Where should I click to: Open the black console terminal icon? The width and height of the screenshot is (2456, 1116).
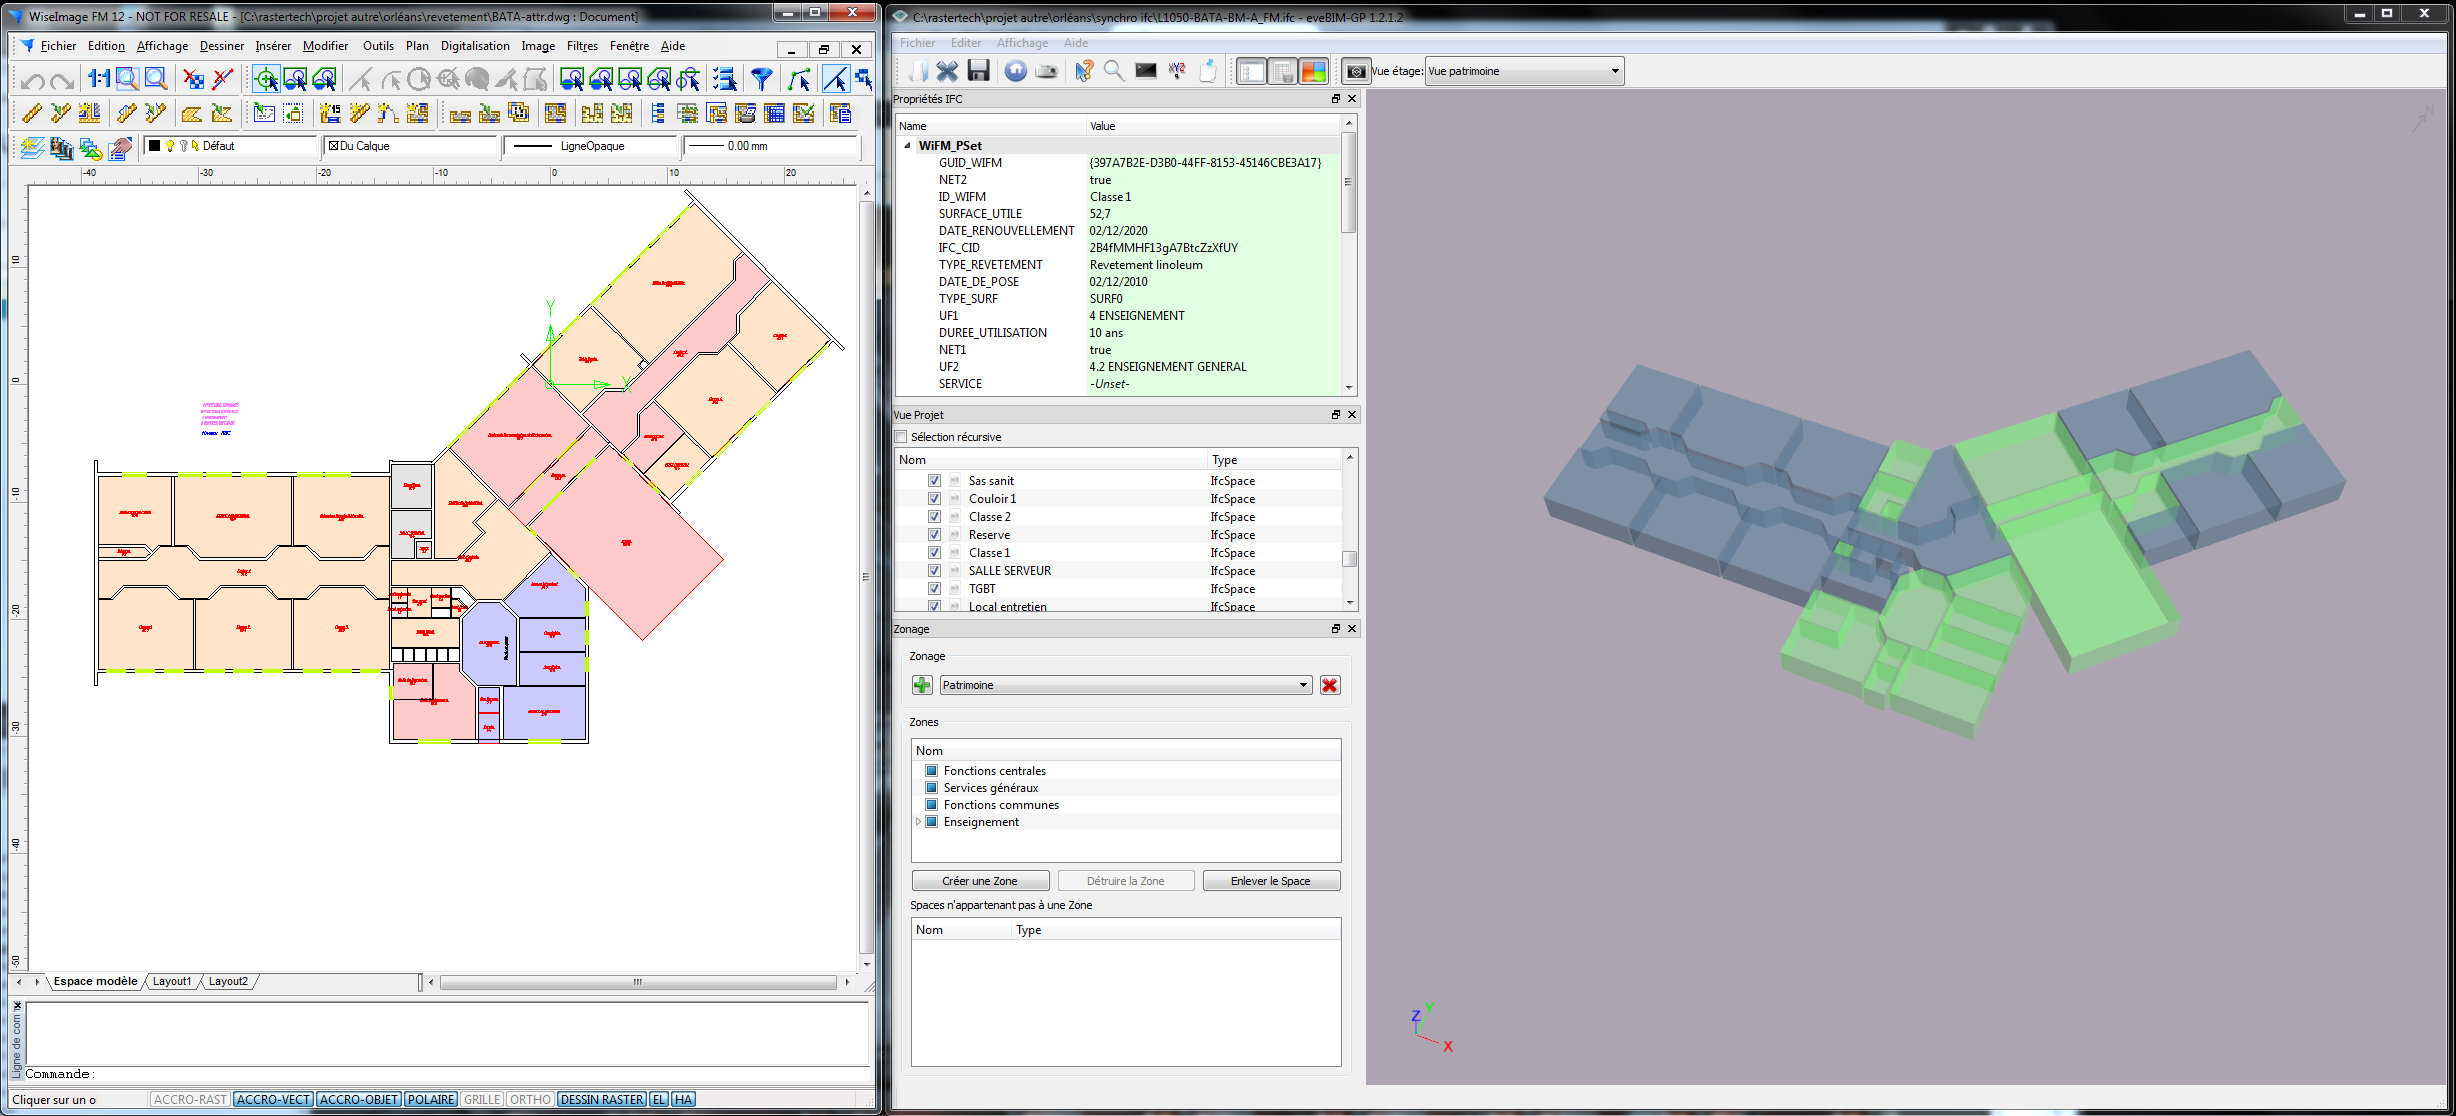(1146, 71)
